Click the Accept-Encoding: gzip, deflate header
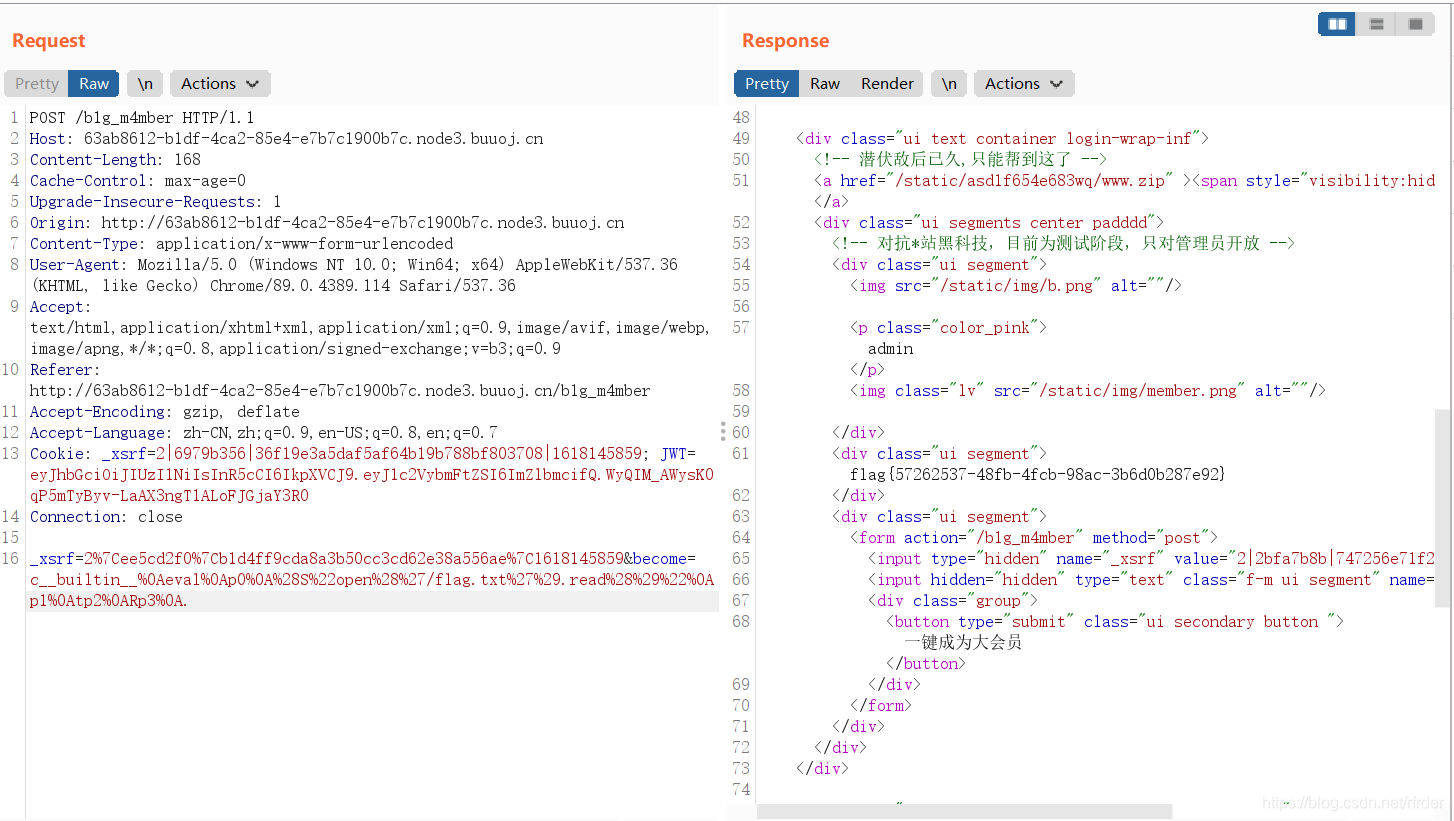The image size is (1454, 821). [165, 412]
